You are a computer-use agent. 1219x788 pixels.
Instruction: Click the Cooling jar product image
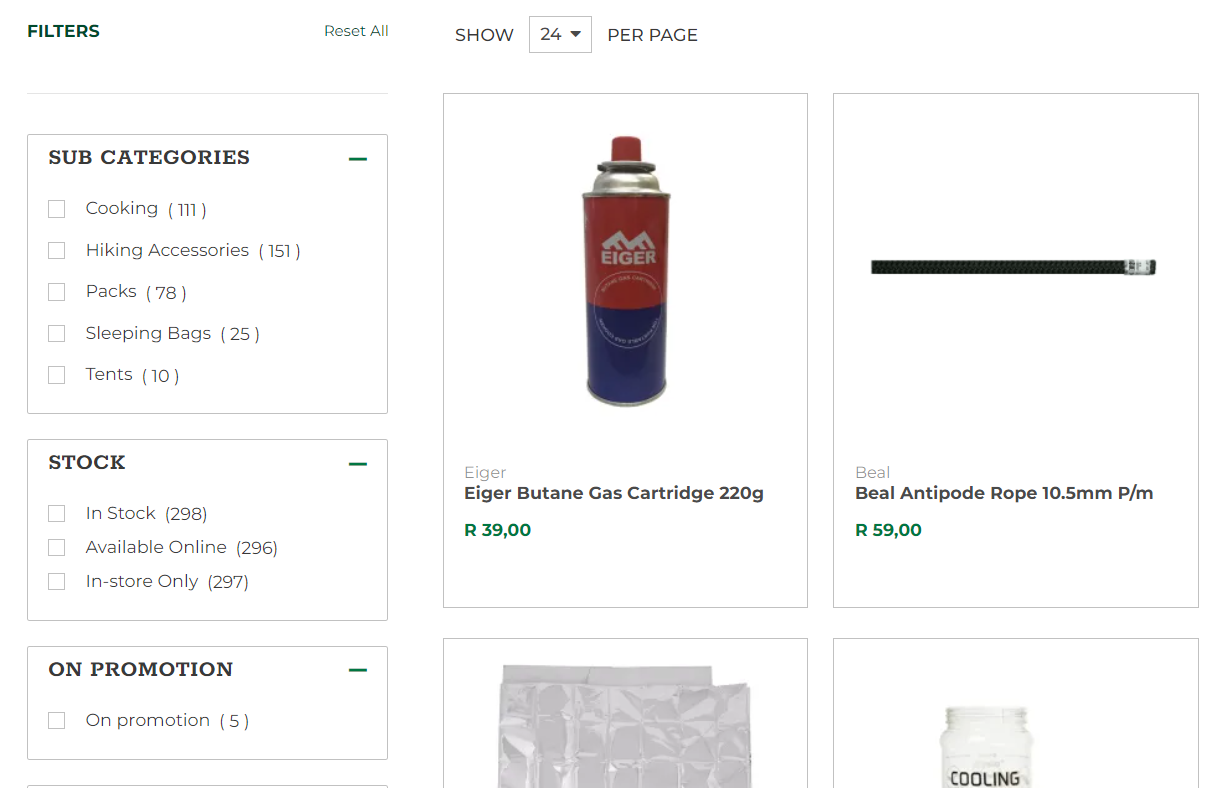click(x=985, y=745)
